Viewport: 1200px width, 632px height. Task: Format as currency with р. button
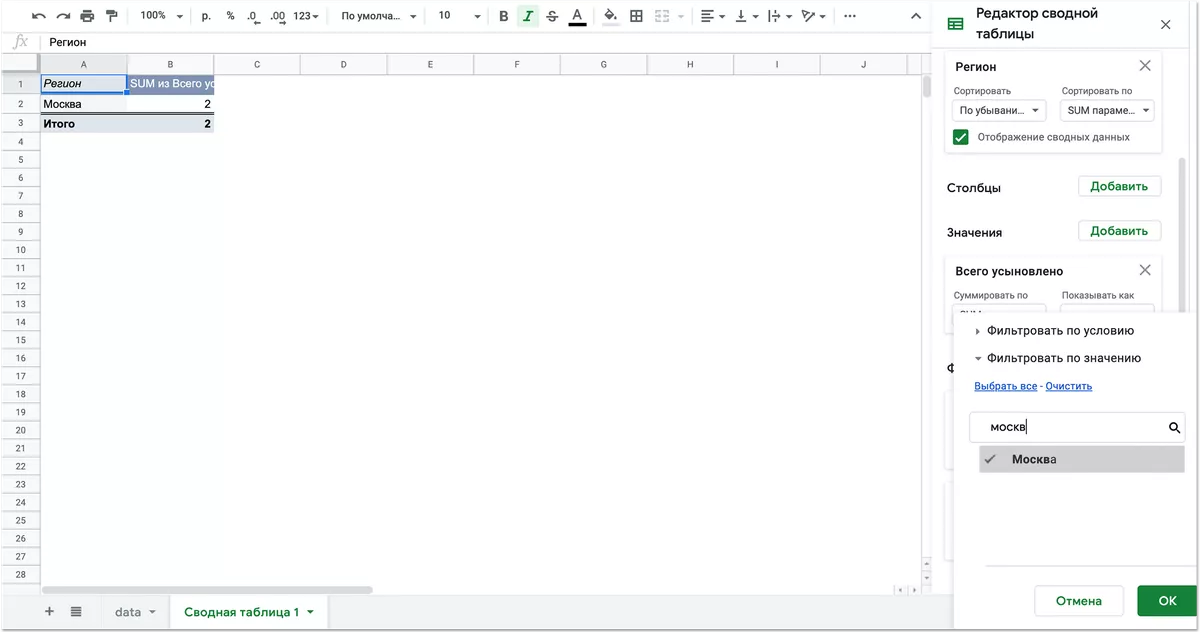(207, 16)
